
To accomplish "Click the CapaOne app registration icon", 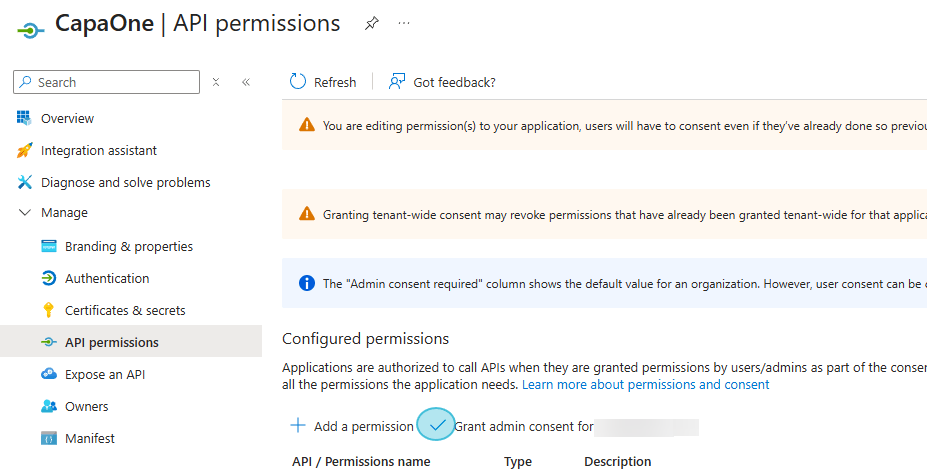I will 30,29.
